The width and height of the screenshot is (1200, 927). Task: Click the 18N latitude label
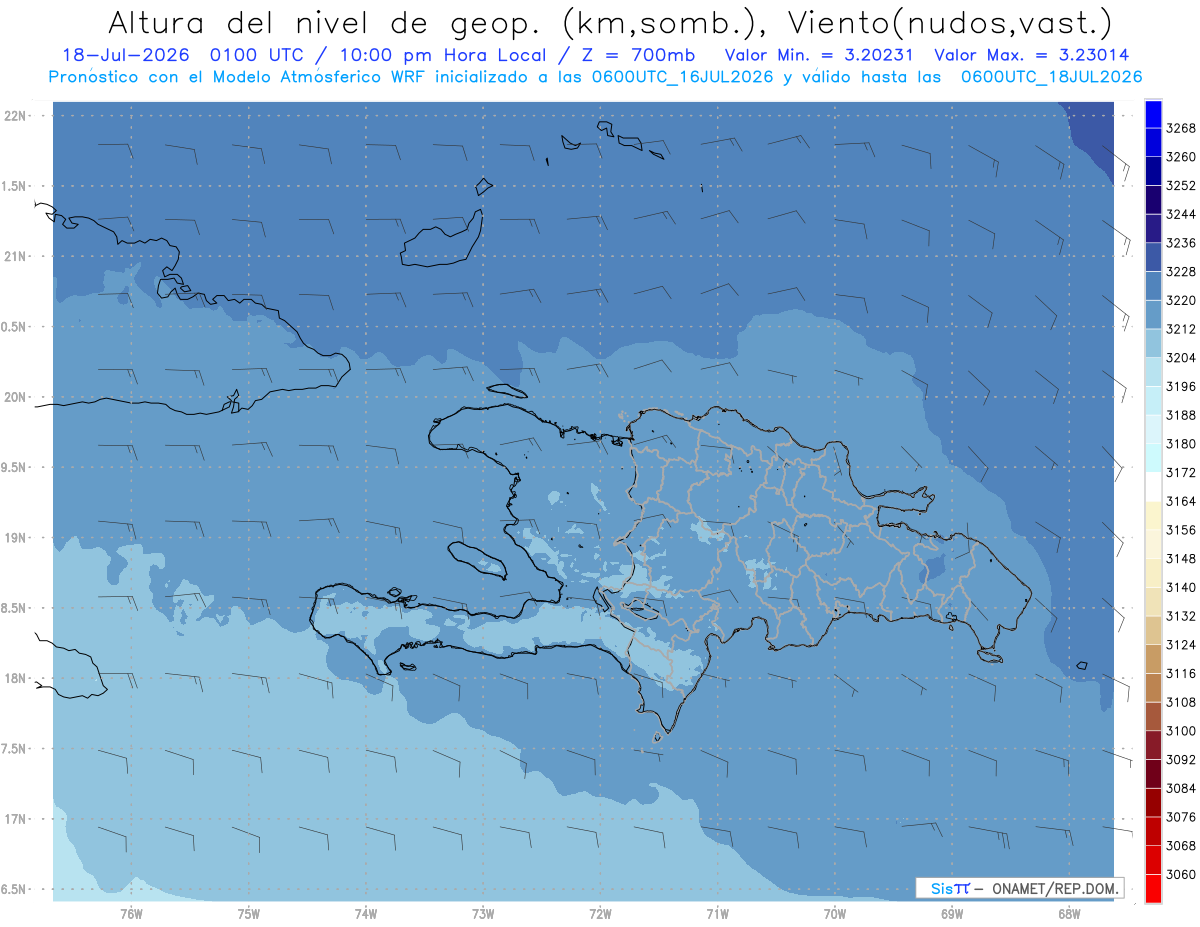pos(15,679)
